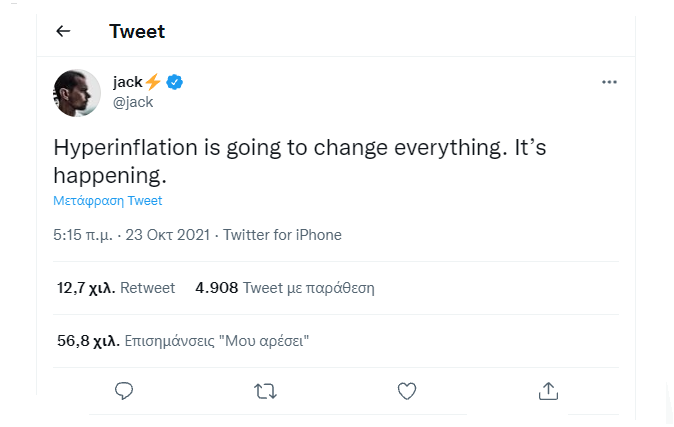This screenshot has width=674, height=427.
Task: Click the share upload icon
Action: [547, 389]
